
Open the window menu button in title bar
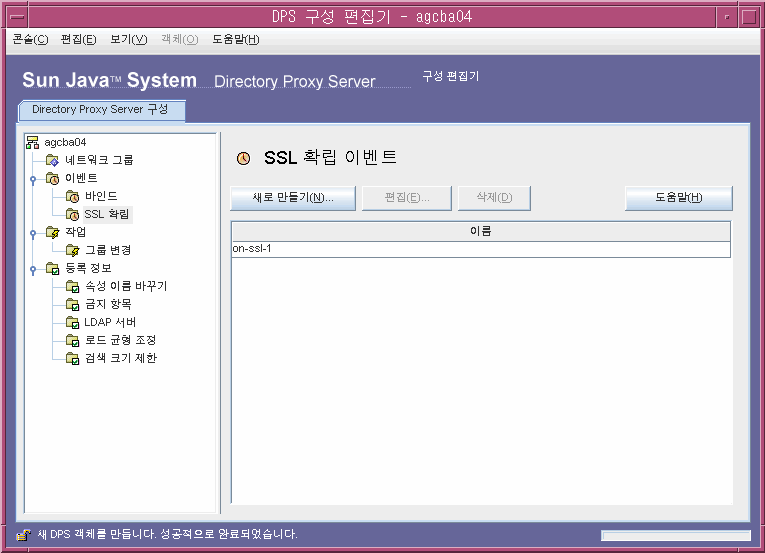click(17, 17)
